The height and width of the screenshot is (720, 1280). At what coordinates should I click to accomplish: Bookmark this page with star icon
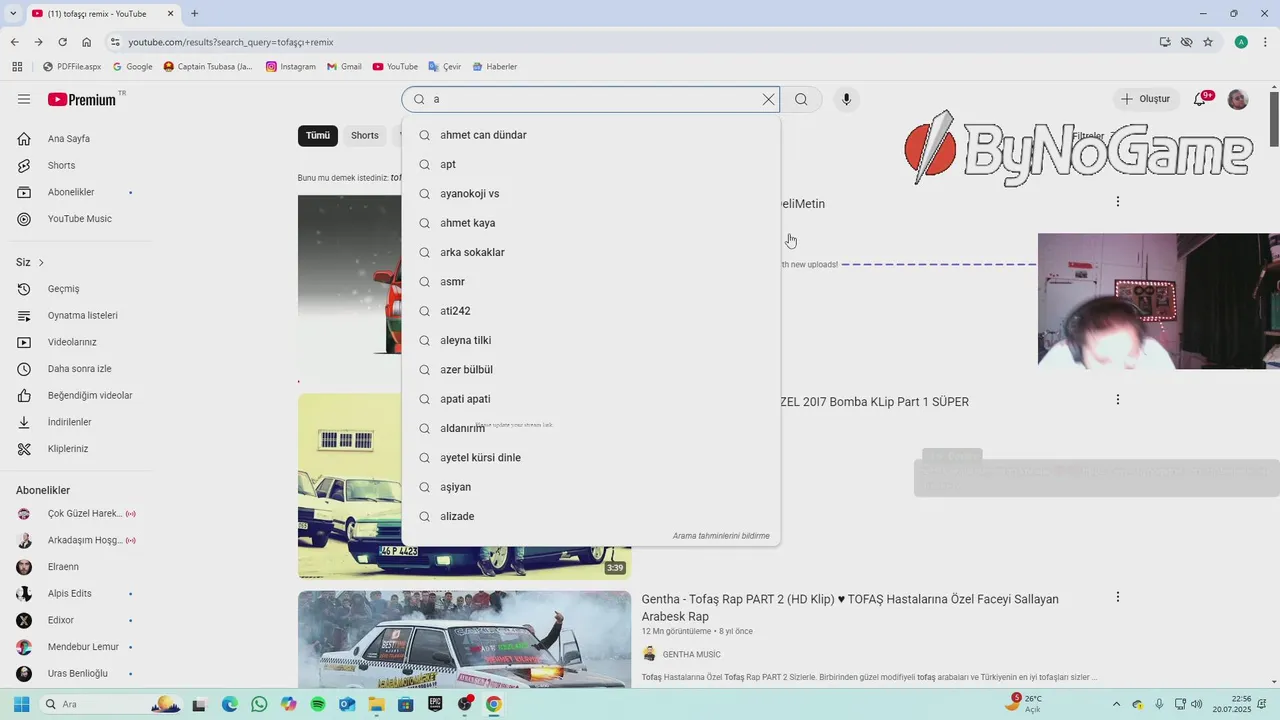pos(1208,42)
